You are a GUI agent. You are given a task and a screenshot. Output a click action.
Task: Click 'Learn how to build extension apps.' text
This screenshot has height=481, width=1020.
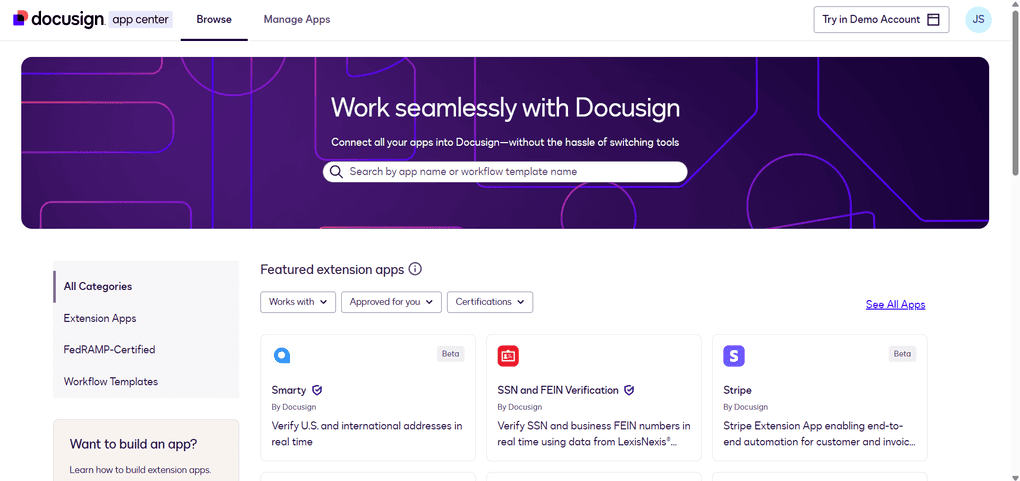click(141, 470)
